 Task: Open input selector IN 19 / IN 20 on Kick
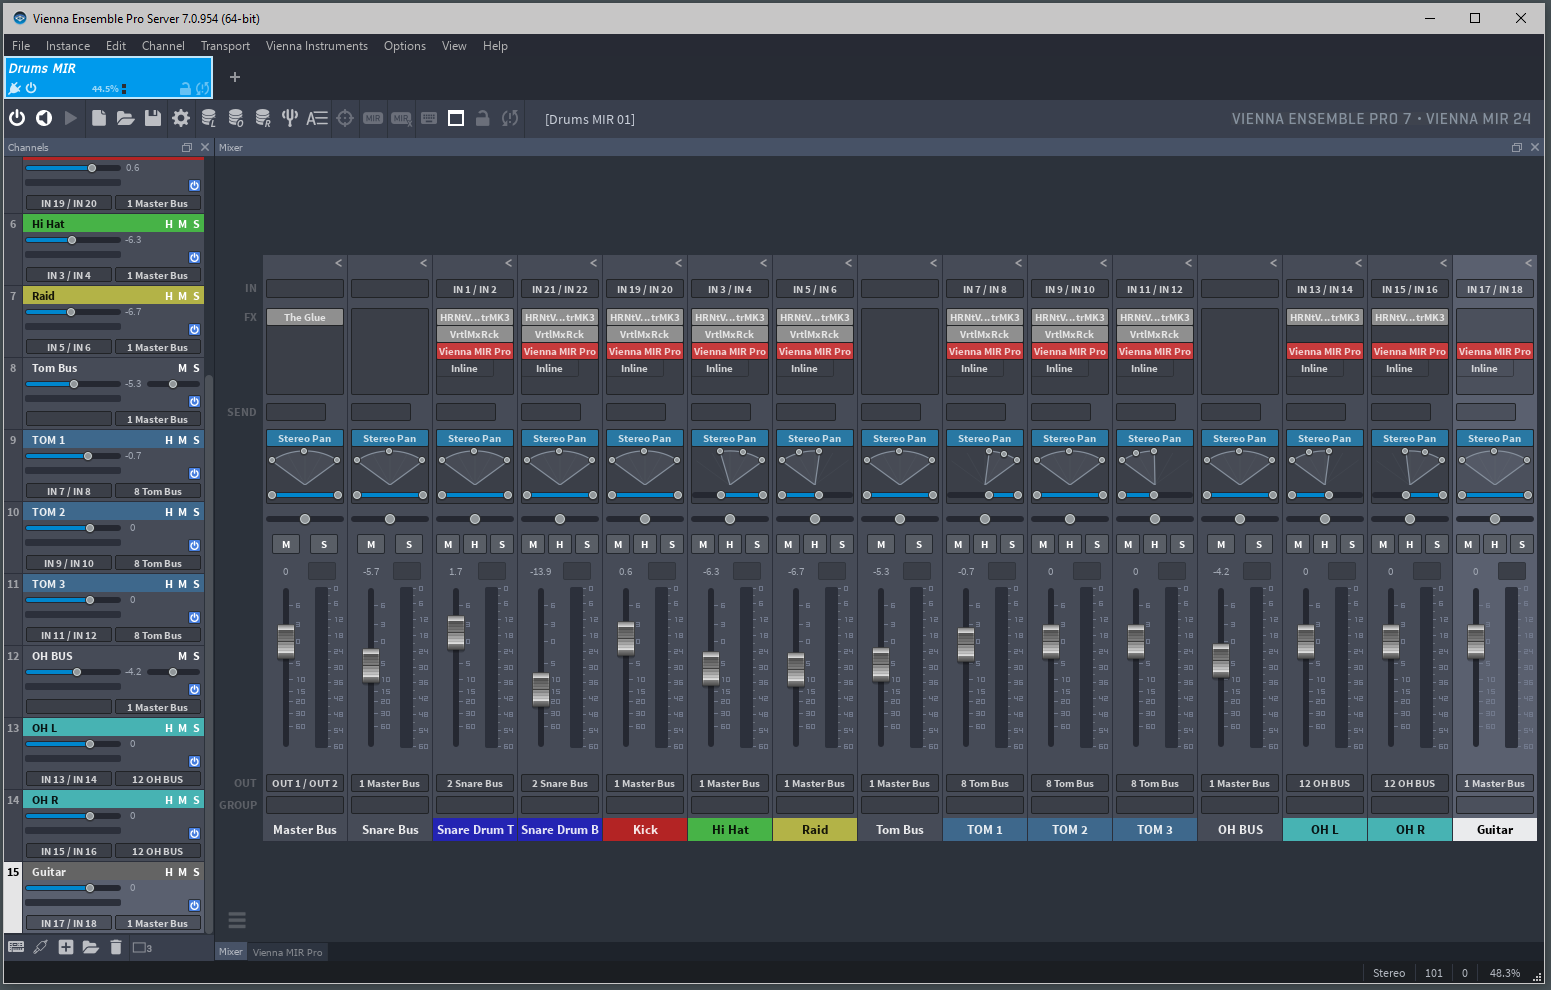tap(645, 289)
